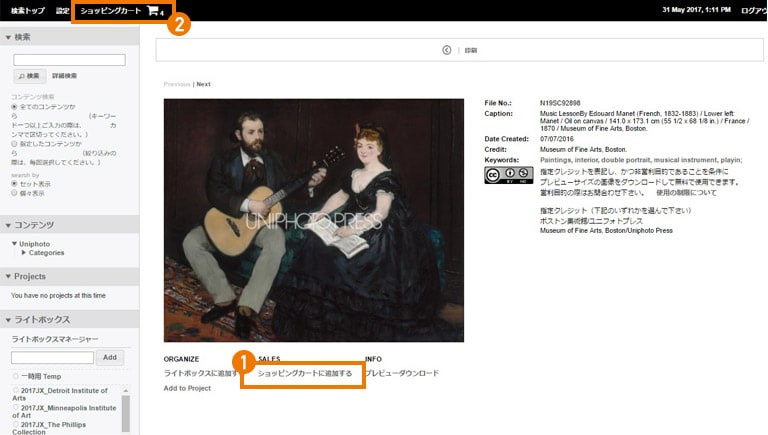Select 2017JX_Minneapolis Institute of Art lightbox
The height and width of the screenshot is (435, 768).
point(16,407)
